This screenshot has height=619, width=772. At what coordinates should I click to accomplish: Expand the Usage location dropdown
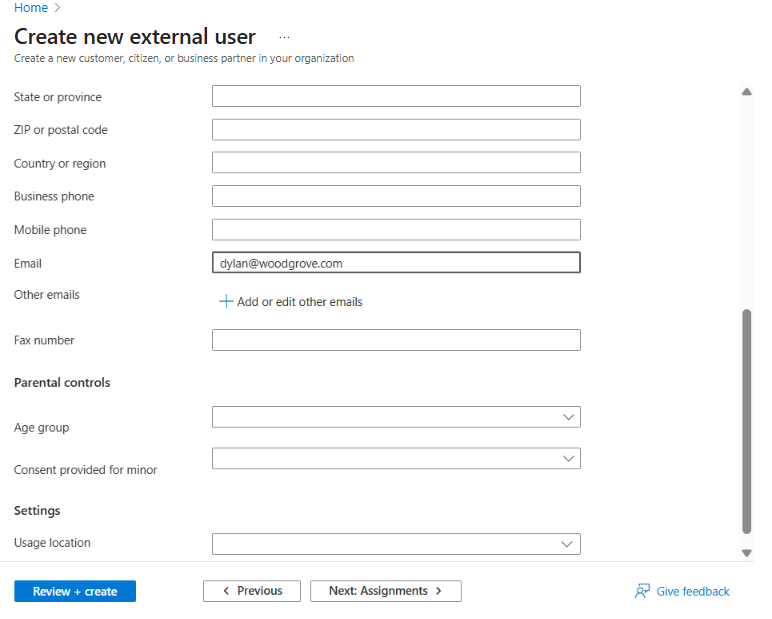tap(396, 544)
